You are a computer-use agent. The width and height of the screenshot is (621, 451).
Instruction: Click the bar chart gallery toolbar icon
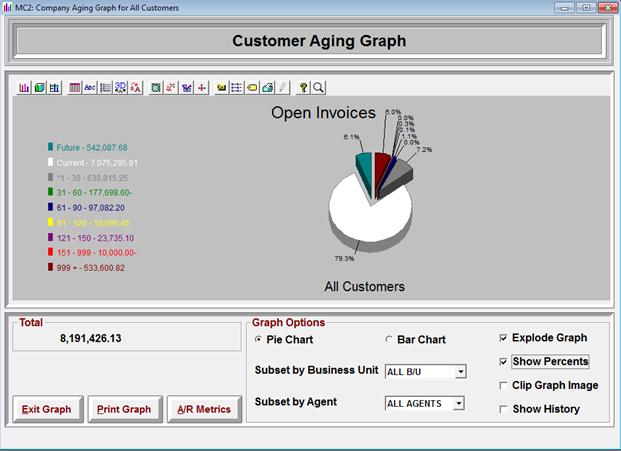point(24,88)
